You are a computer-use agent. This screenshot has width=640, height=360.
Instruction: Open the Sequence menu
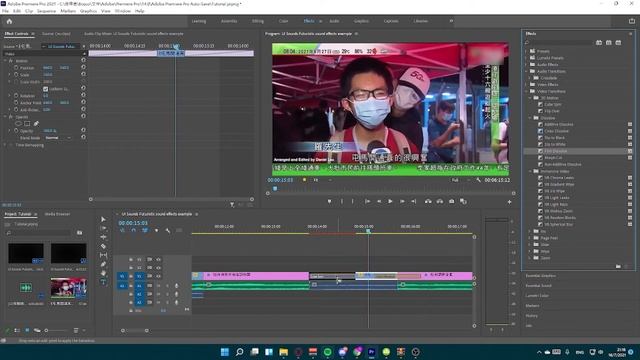click(x=47, y=11)
